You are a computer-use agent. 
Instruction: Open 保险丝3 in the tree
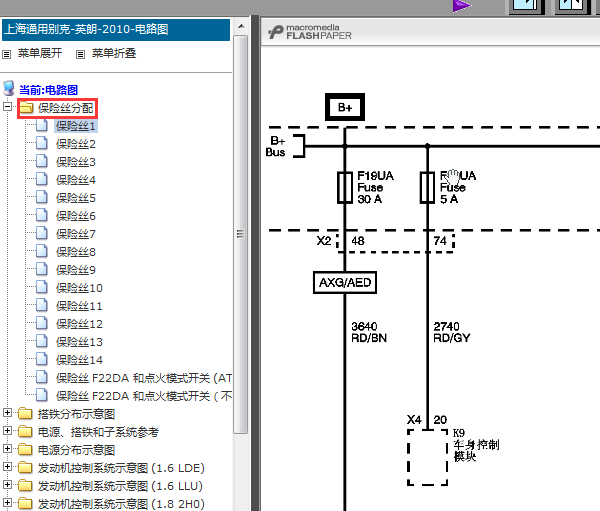tap(76, 162)
